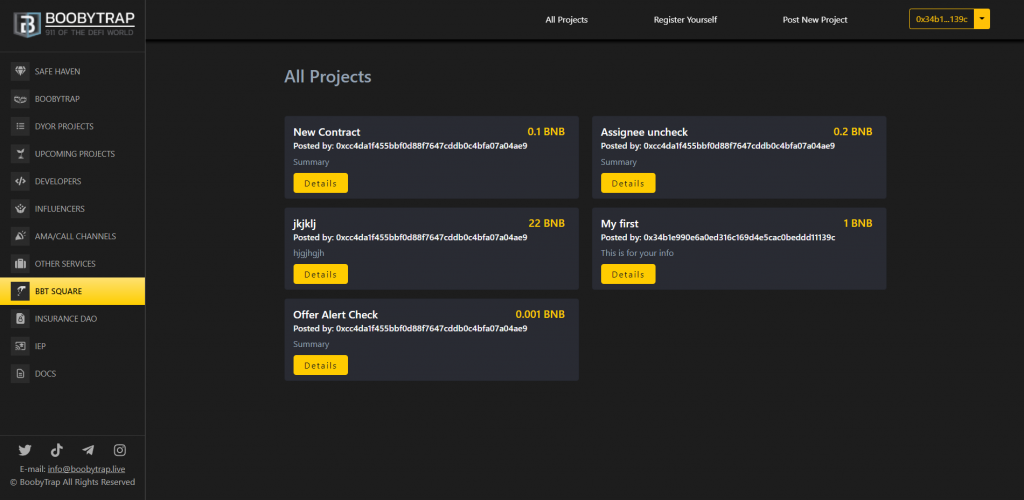Select INFLUENCERS label in the sidebar
1024x500 pixels.
(59, 209)
